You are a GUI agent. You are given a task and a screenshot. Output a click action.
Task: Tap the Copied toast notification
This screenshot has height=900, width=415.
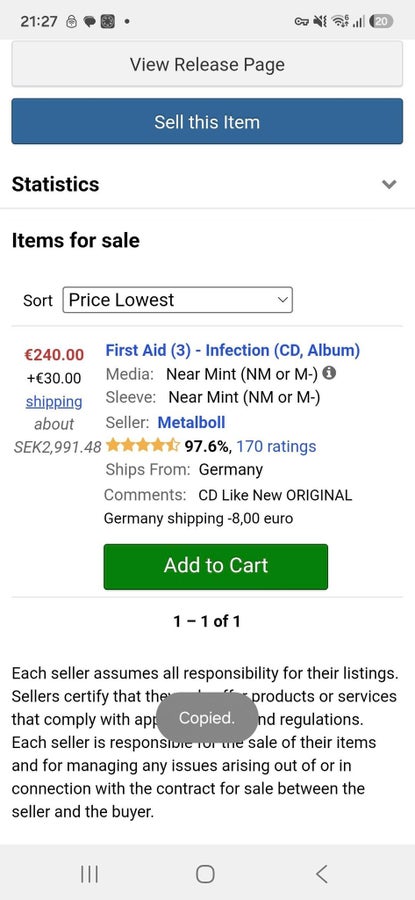tap(207, 718)
